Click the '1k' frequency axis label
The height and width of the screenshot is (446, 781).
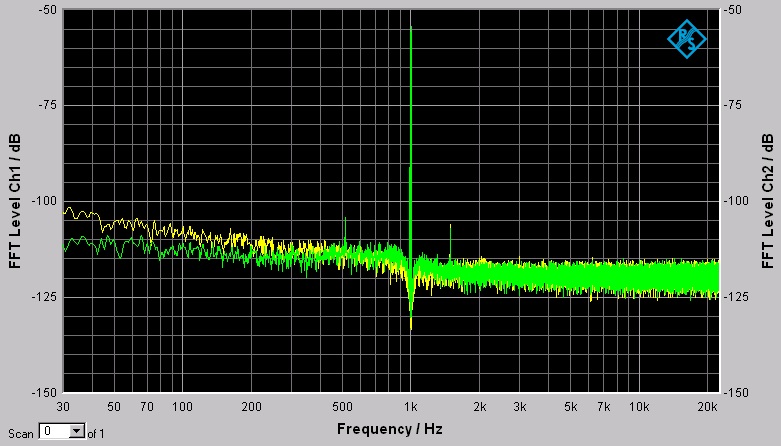click(411, 407)
